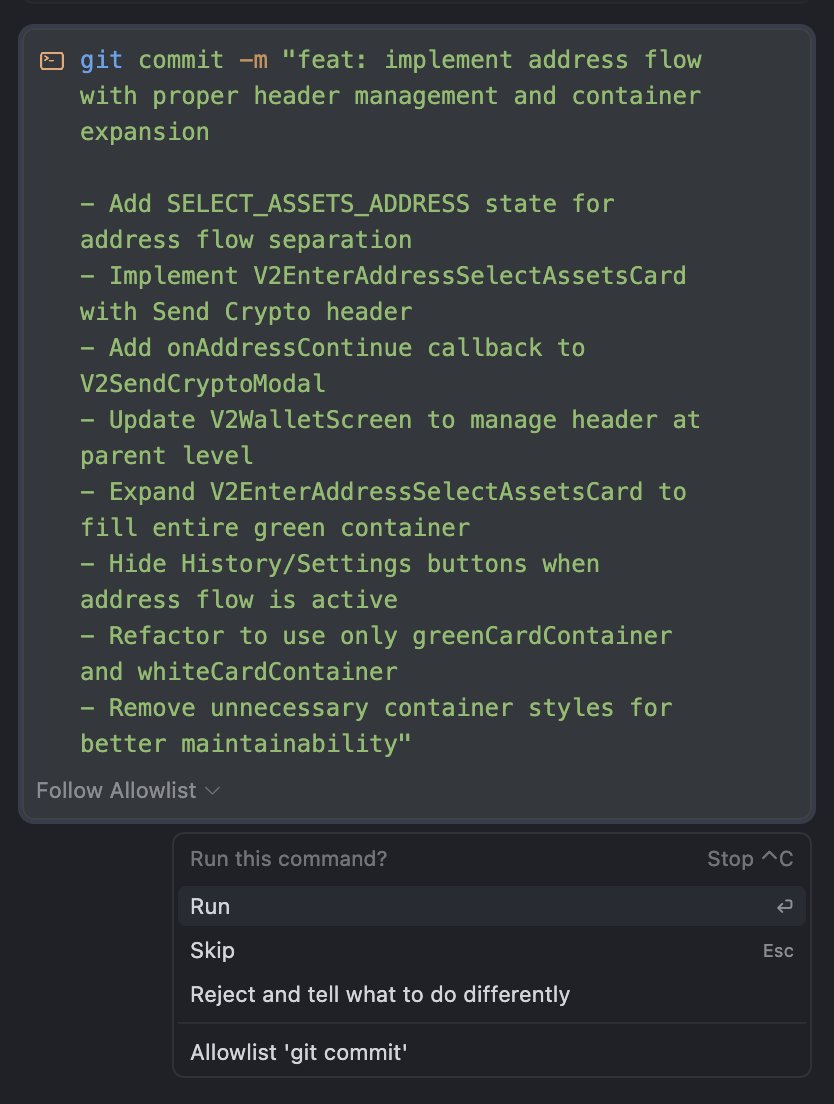Screen dimensions: 834x1104
Task: Open the Follow Allowlist dropdown label
Action: tap(116, 791)
